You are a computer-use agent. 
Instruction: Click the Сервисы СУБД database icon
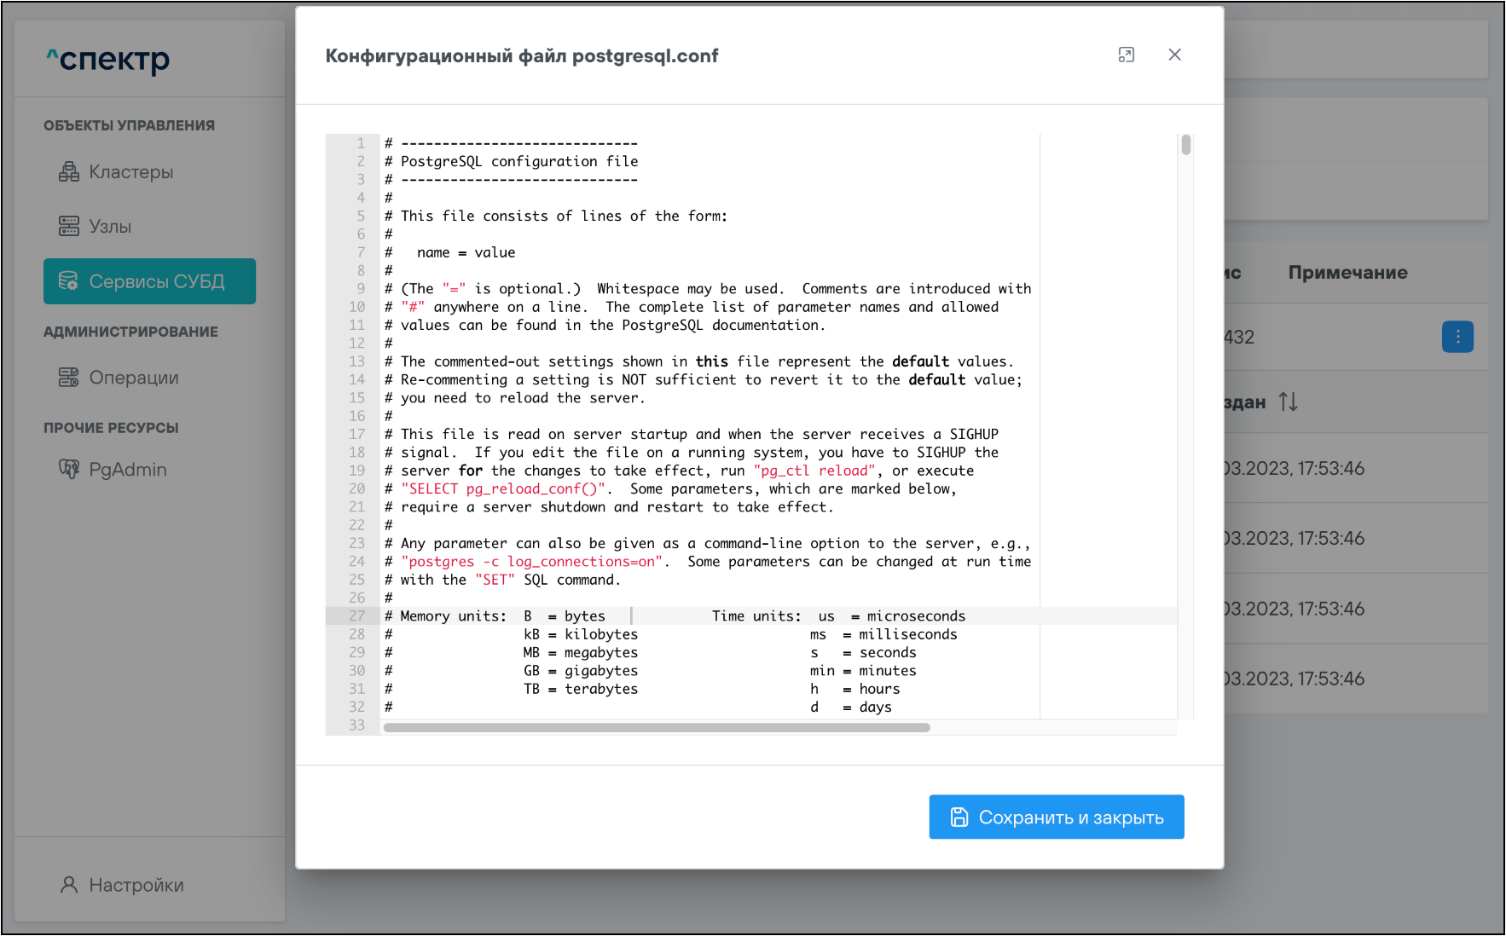[x=69, y=281]
